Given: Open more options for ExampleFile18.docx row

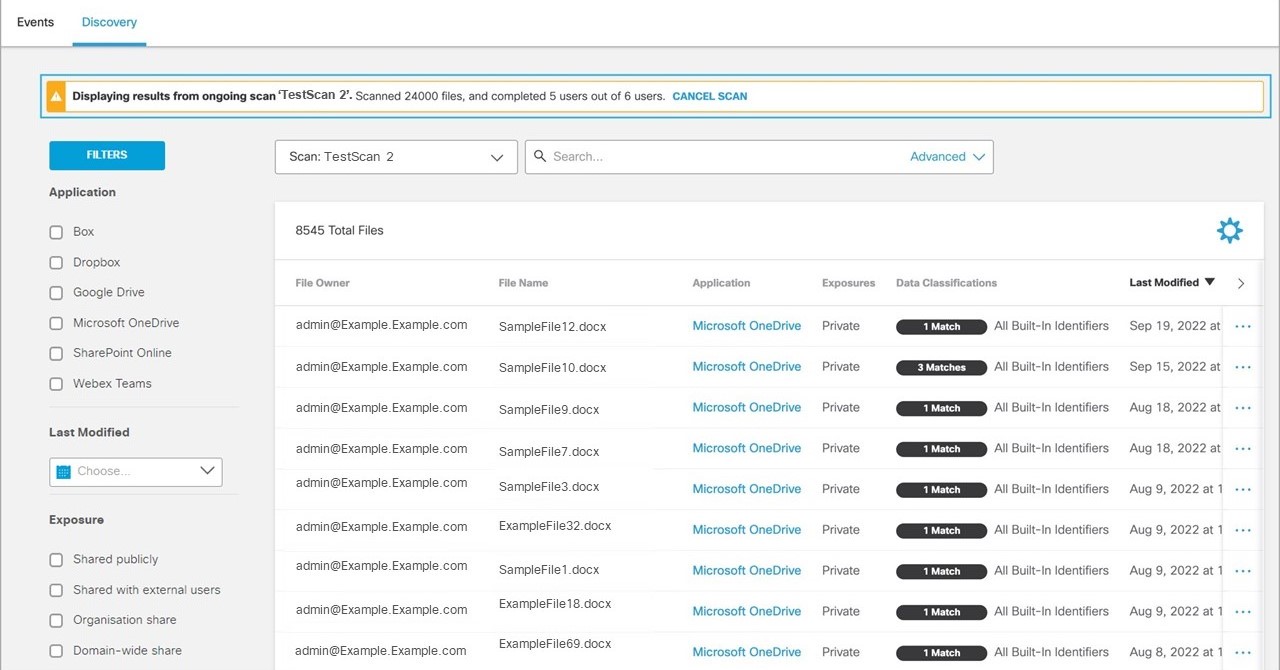Looking at the screenshot, I should pos(1243,612).
